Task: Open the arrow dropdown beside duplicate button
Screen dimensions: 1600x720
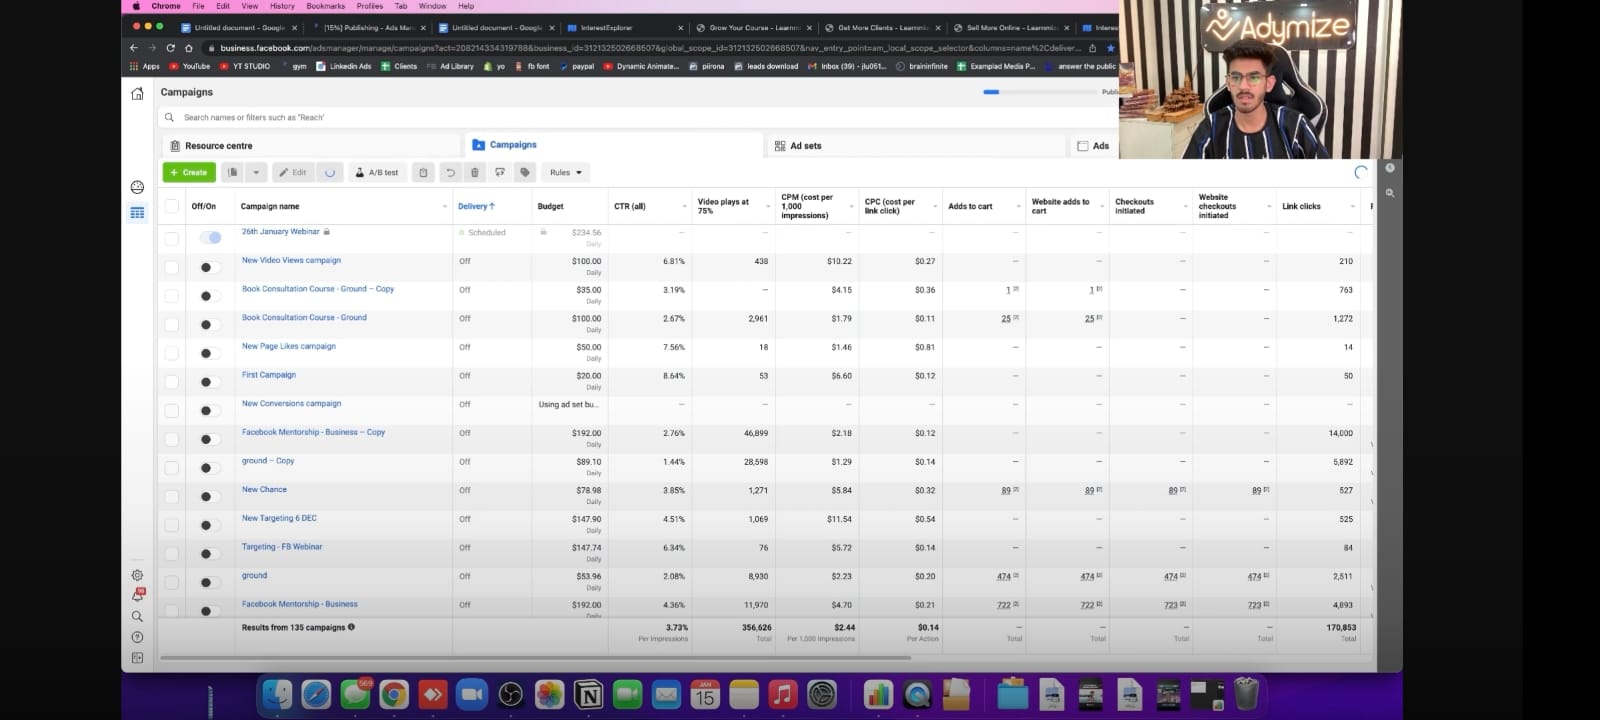Action: [256, 172]
